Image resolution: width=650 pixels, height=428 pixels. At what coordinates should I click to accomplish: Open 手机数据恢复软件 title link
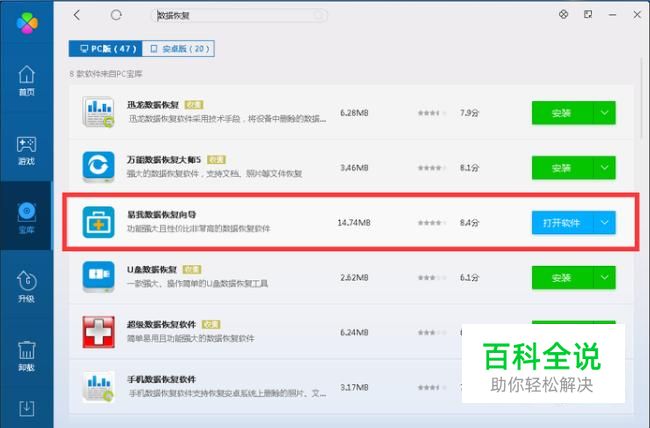click(161, 379)
